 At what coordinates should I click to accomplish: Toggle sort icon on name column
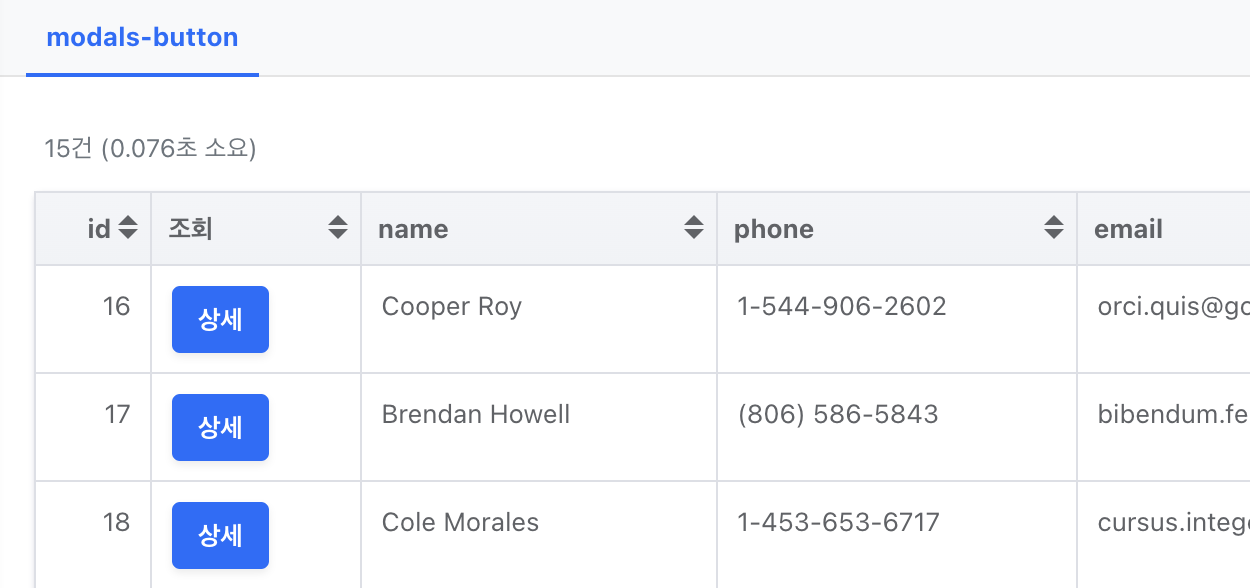click(x=694, y=228)
